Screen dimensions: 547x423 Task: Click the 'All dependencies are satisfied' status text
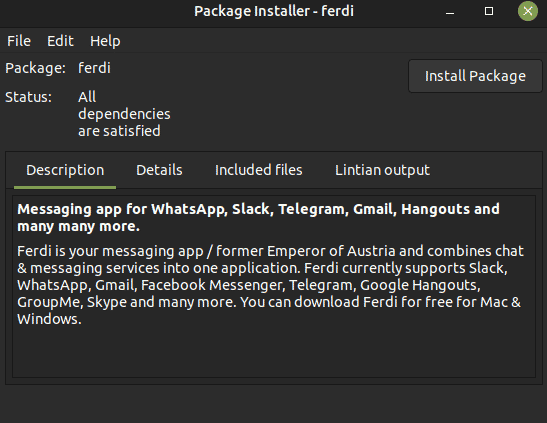(x=124, y=114)
